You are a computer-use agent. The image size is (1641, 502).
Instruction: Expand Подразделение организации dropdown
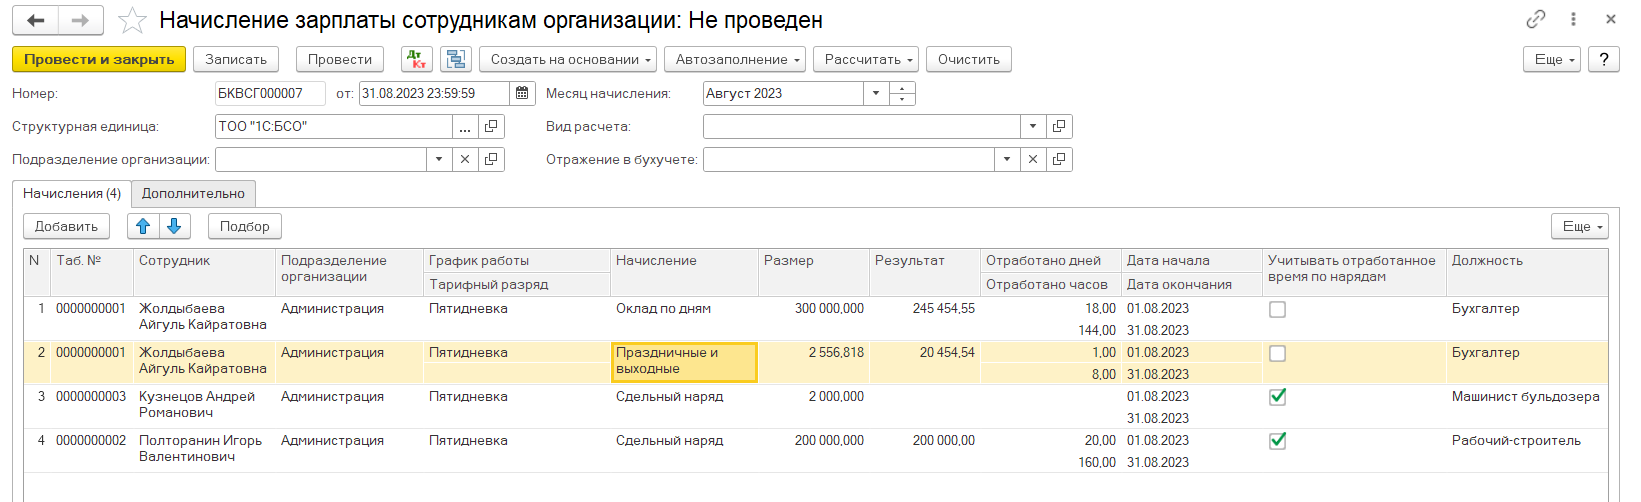[439, 160]
